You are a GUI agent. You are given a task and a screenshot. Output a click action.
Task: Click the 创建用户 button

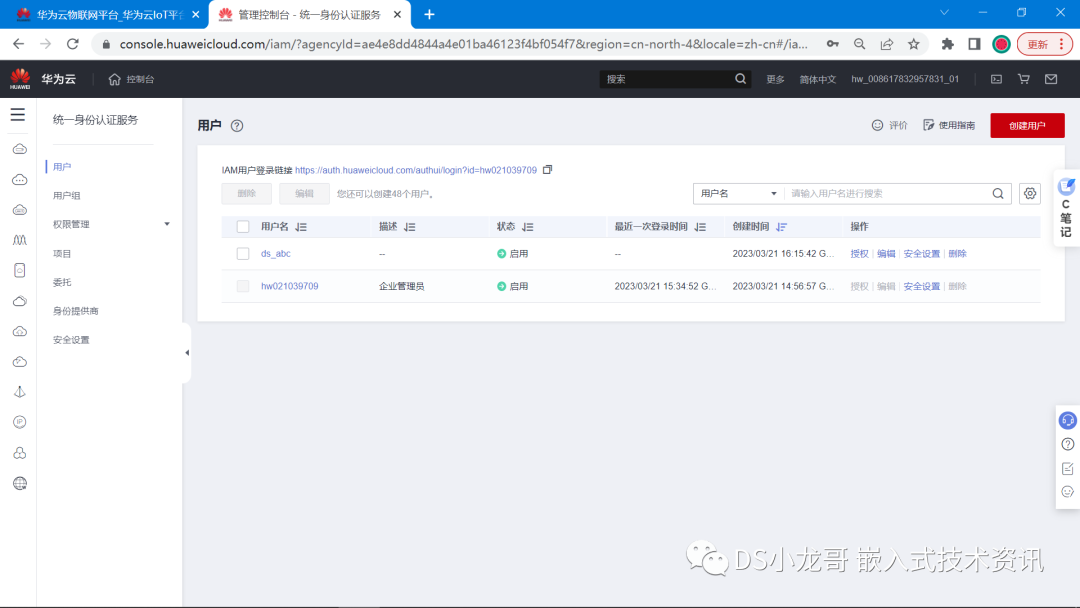1027,125
